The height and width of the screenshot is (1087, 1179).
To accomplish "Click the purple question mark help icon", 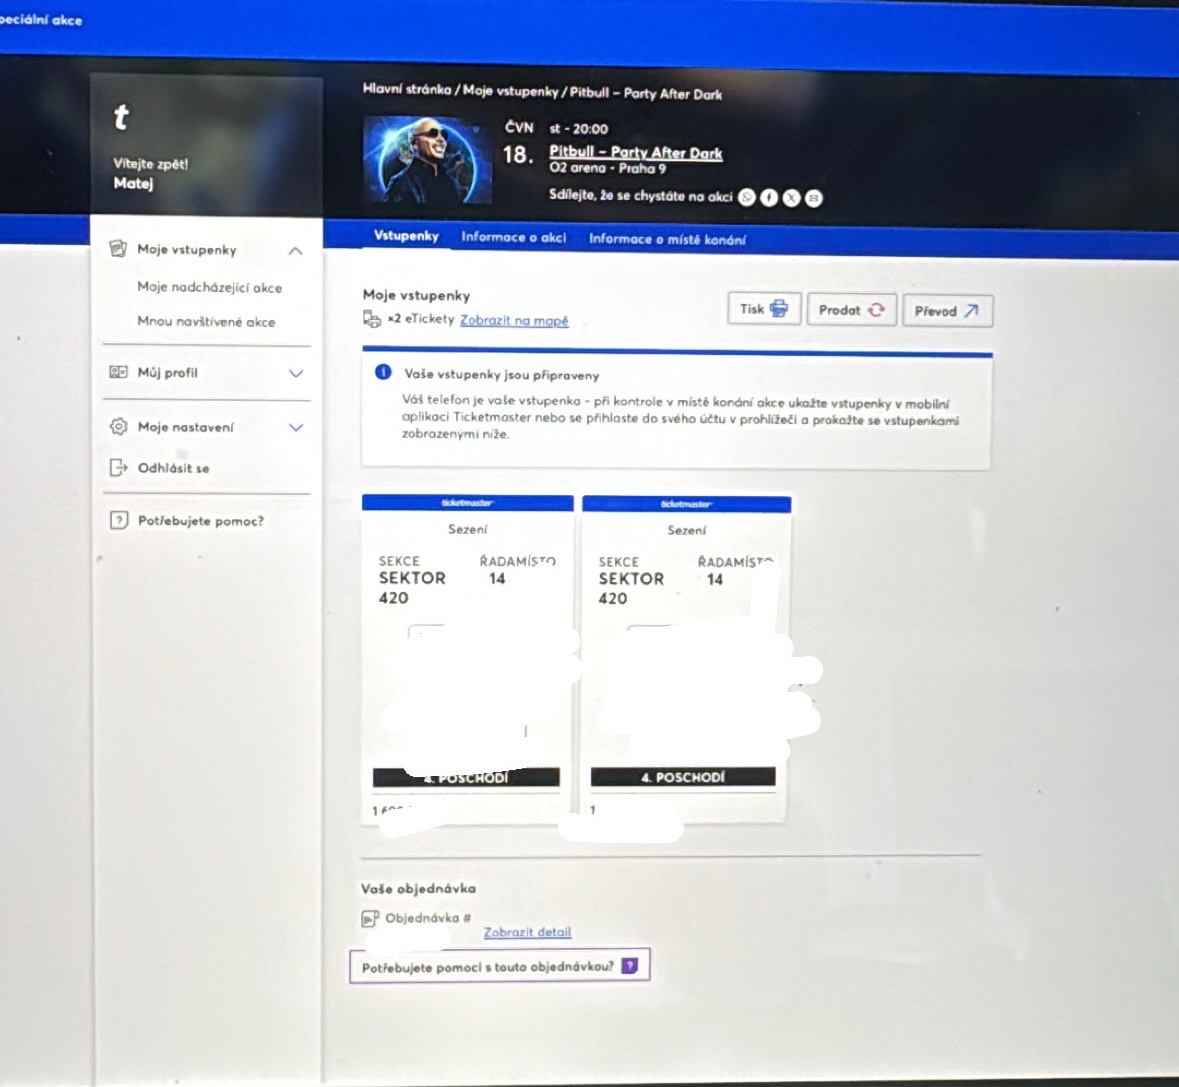I will point(629,966).
